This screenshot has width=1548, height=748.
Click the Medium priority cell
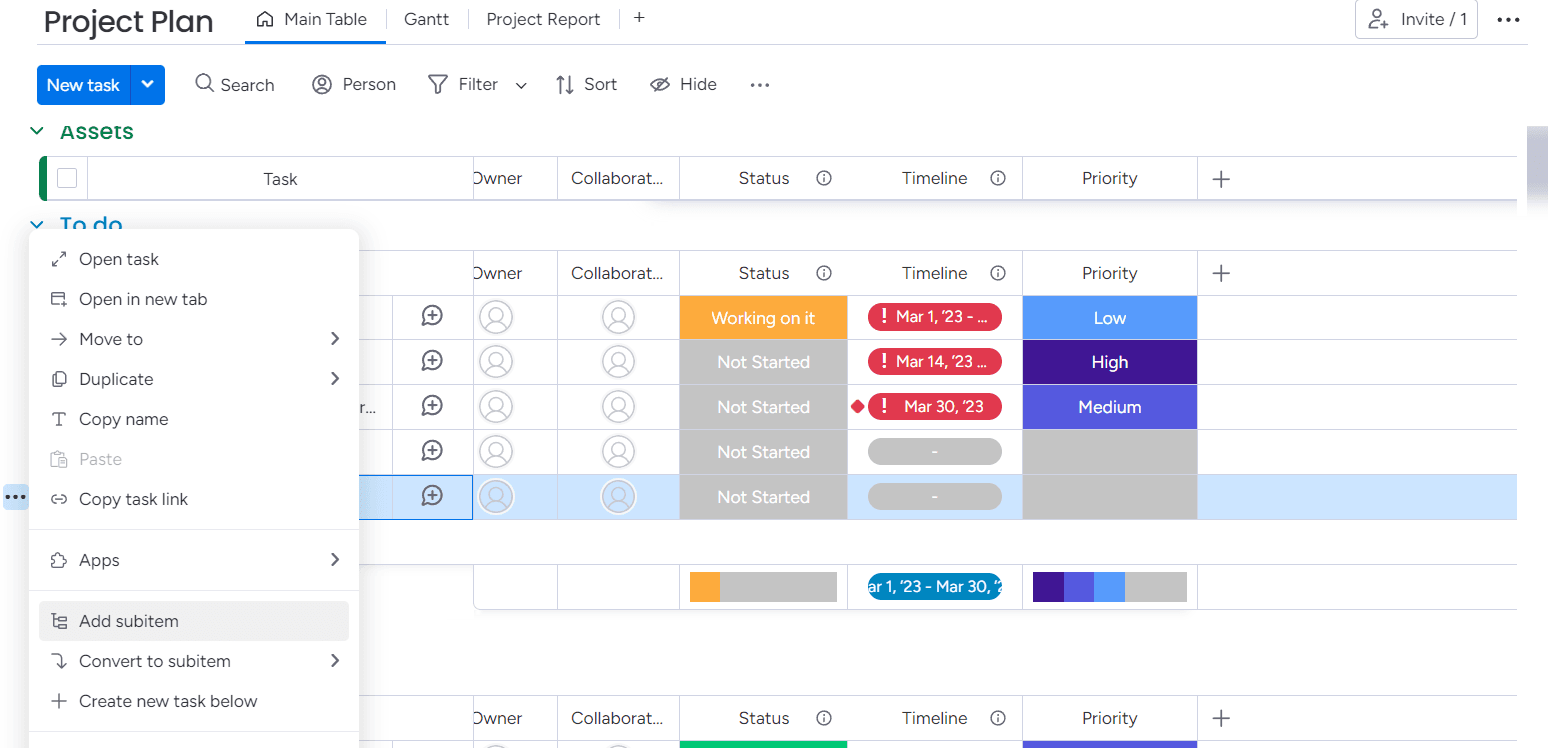pyautogui.click(x=1110, y=407)
